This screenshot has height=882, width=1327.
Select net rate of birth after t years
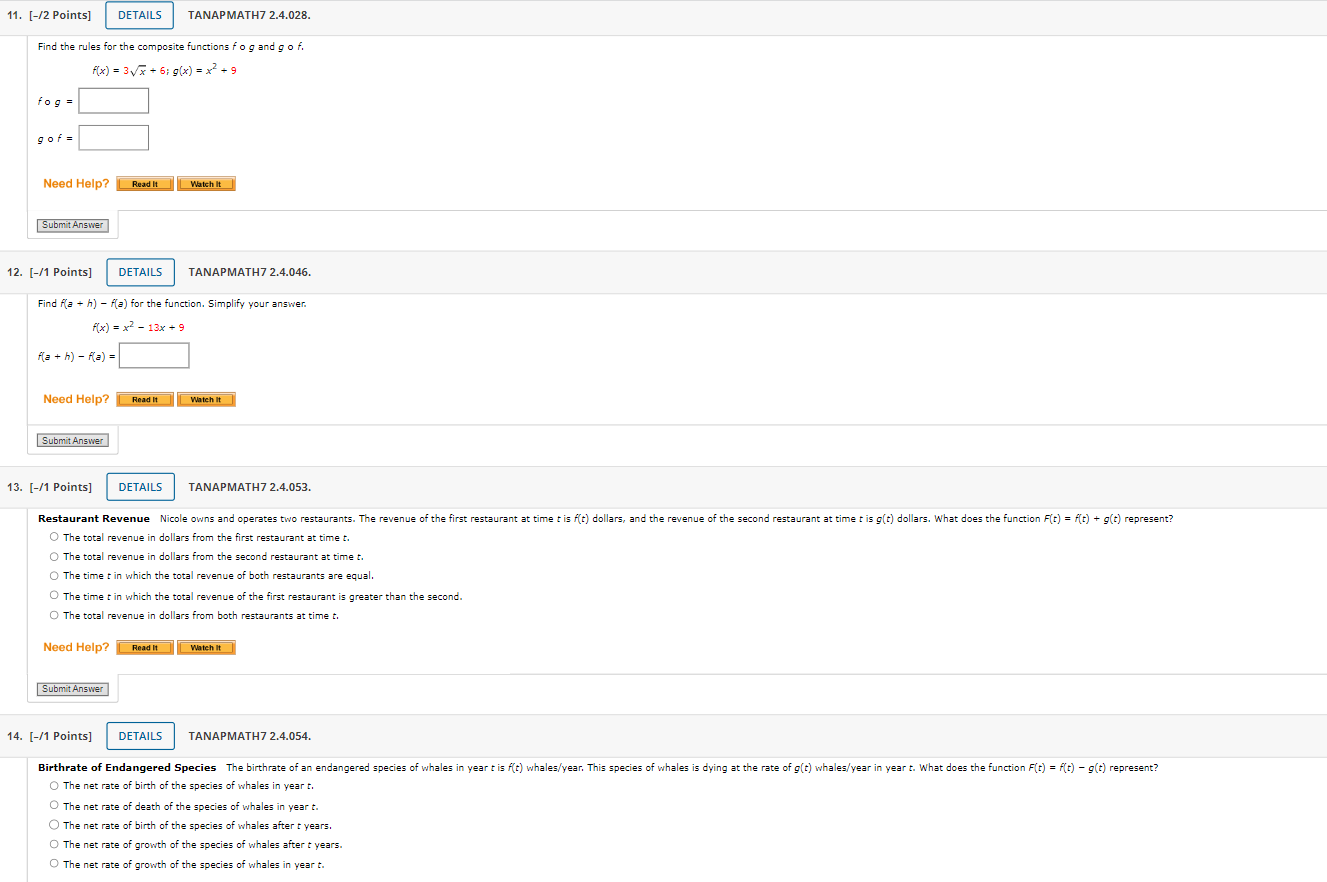click(x=54, y=826)
